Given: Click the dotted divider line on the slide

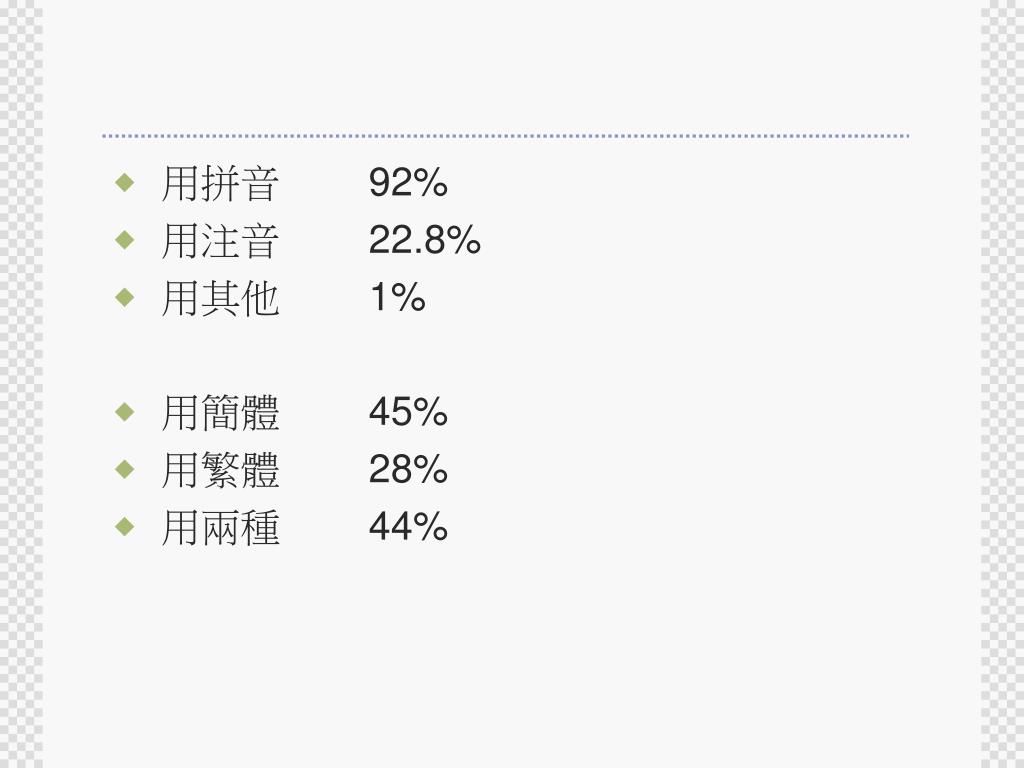Looking at the screenshot, I should click(x=505, y=136).
